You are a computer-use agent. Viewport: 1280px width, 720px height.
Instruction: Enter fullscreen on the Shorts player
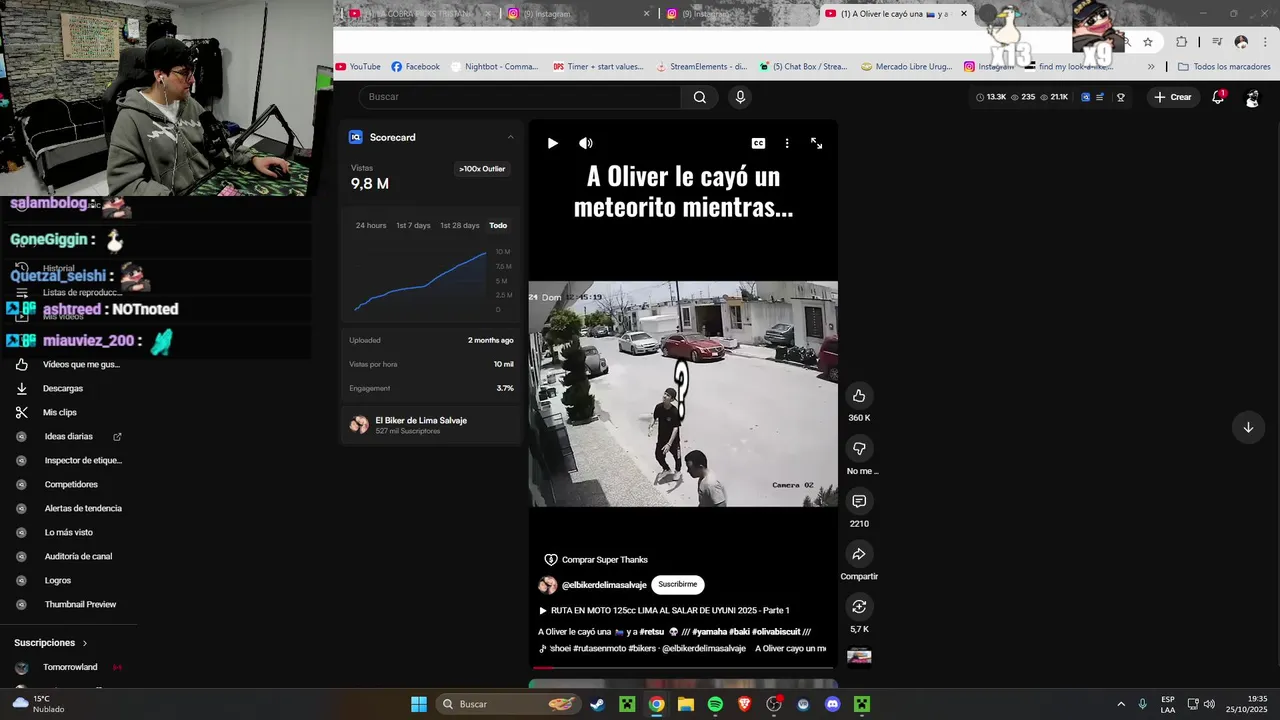click(x=816, y=143)
